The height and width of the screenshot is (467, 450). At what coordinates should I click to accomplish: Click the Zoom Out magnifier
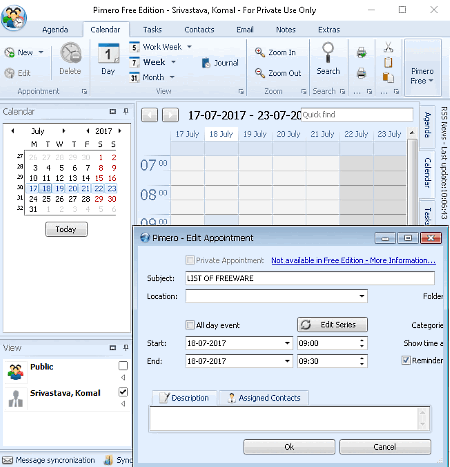point(260,73)
